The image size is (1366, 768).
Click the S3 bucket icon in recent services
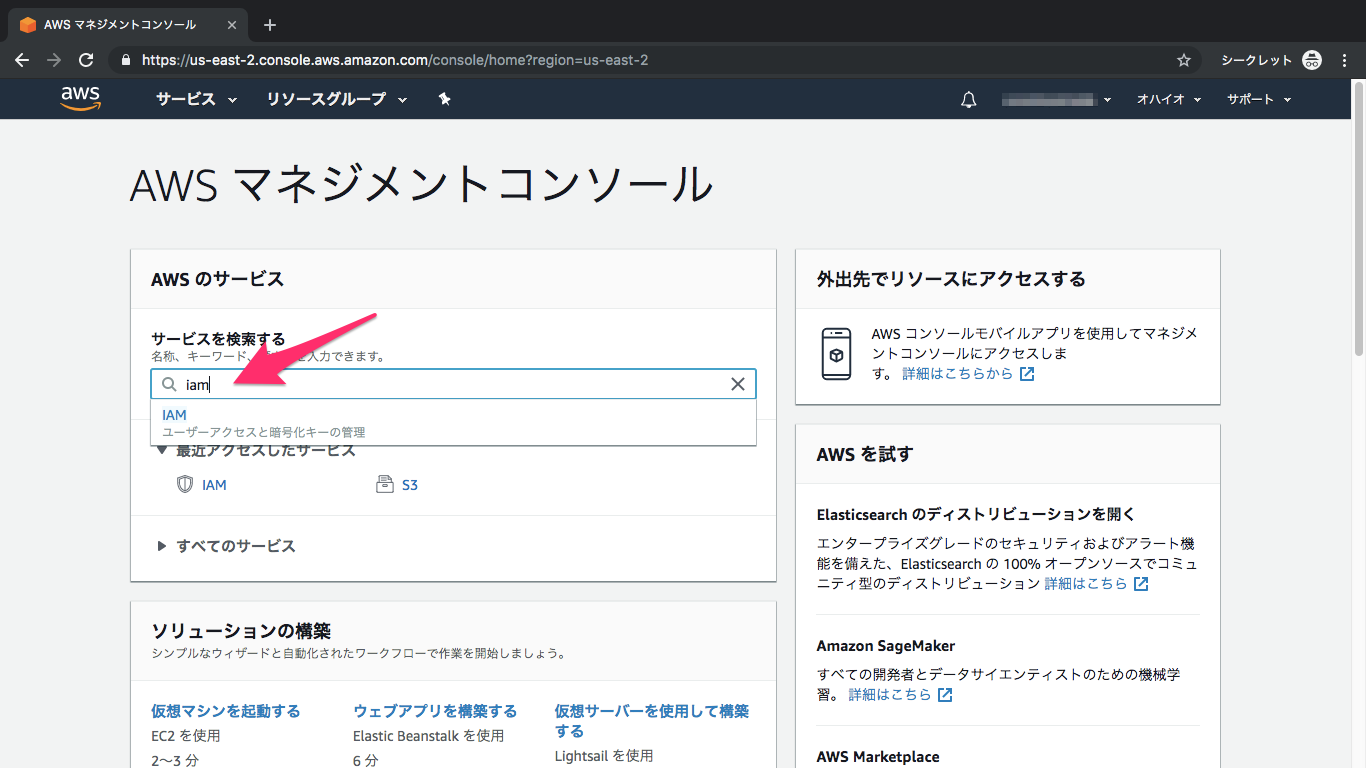(385, 485)
